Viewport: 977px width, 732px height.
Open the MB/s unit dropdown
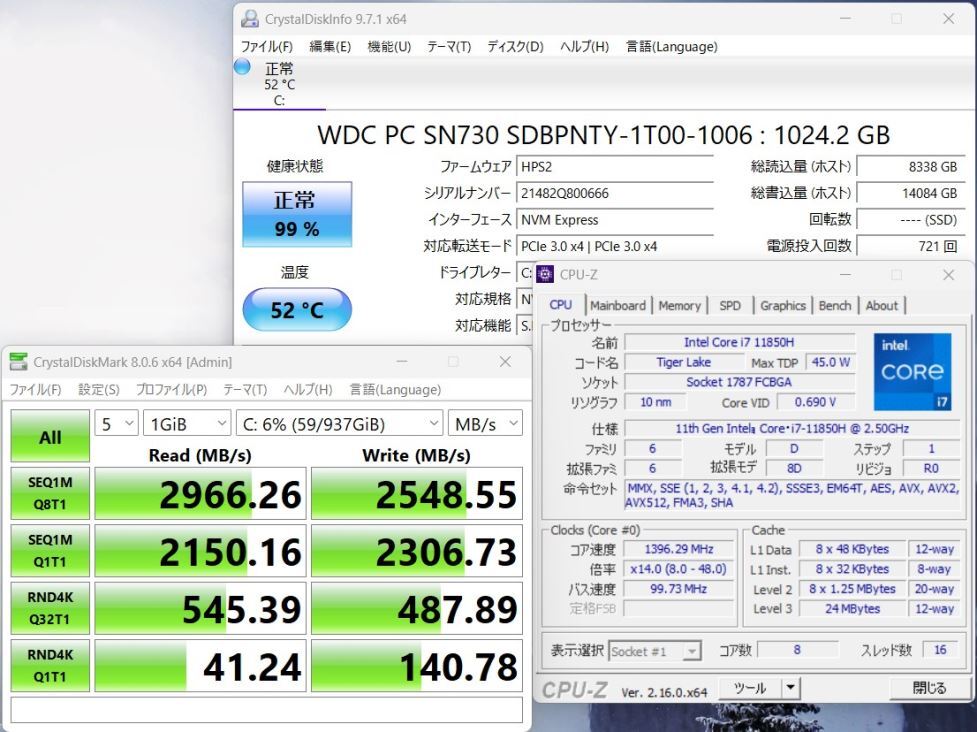click(485, 424)
